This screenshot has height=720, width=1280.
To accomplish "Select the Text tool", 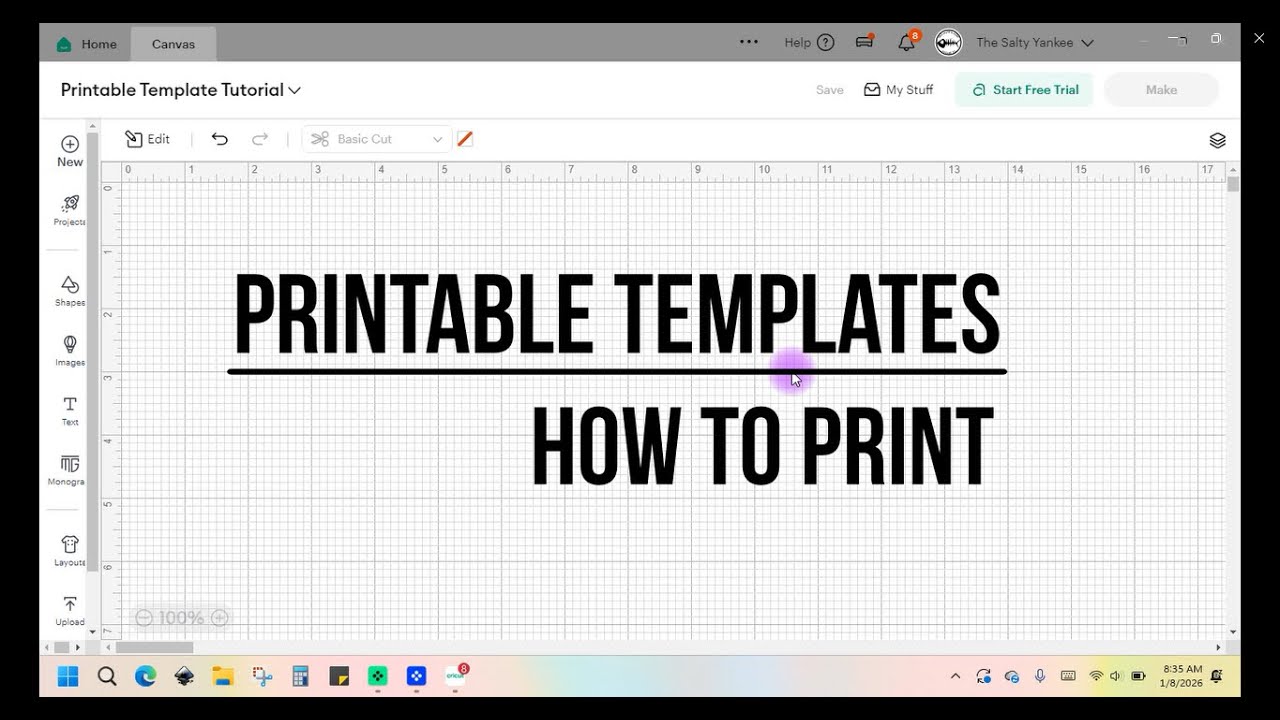I will [70, 410].
